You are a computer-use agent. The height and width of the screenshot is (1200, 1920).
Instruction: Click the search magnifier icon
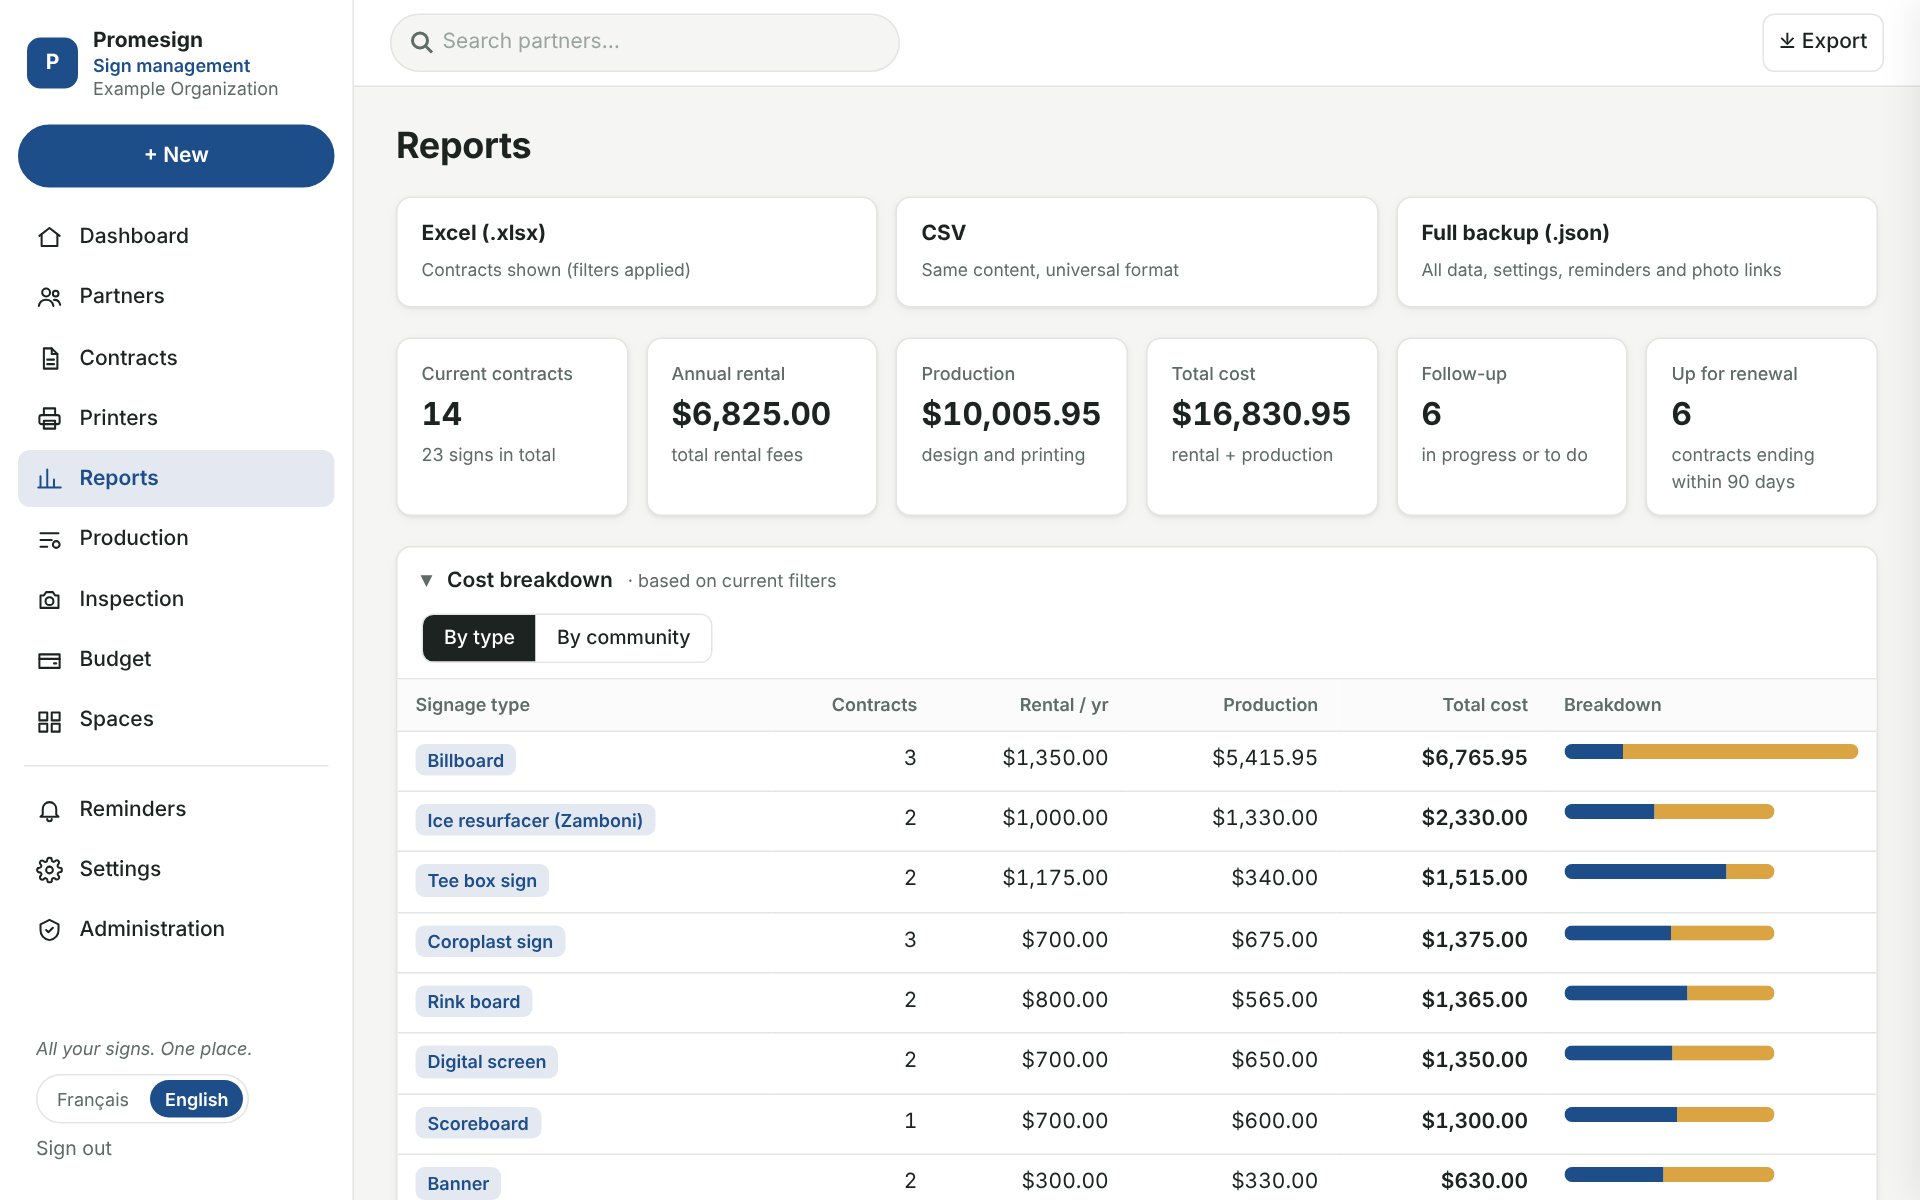422,42
